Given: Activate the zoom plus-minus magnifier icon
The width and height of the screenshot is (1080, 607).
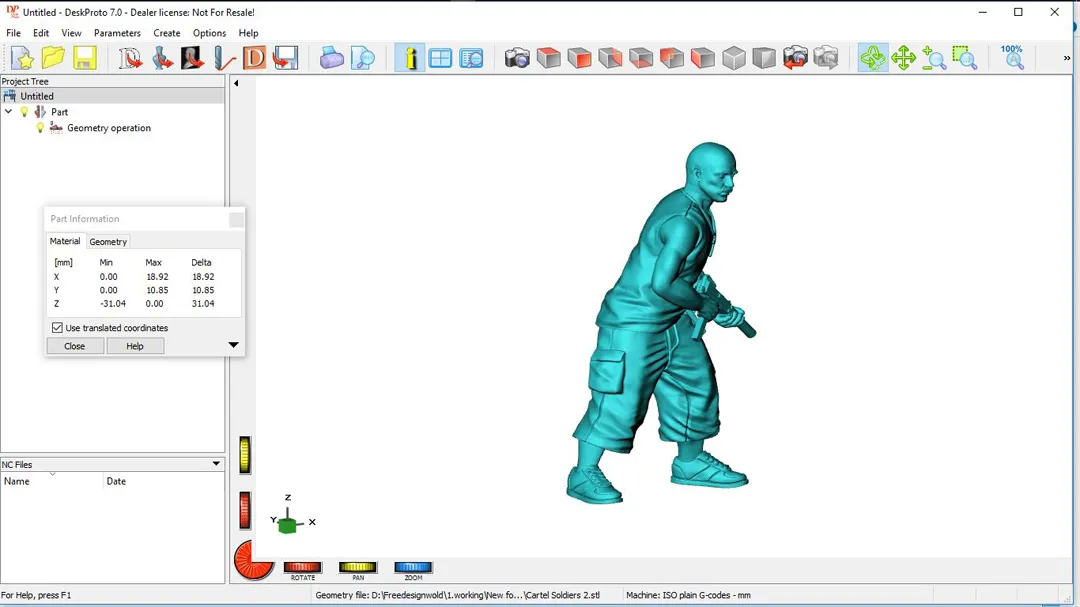Looking at the screenshot, I should pos(935,58).
